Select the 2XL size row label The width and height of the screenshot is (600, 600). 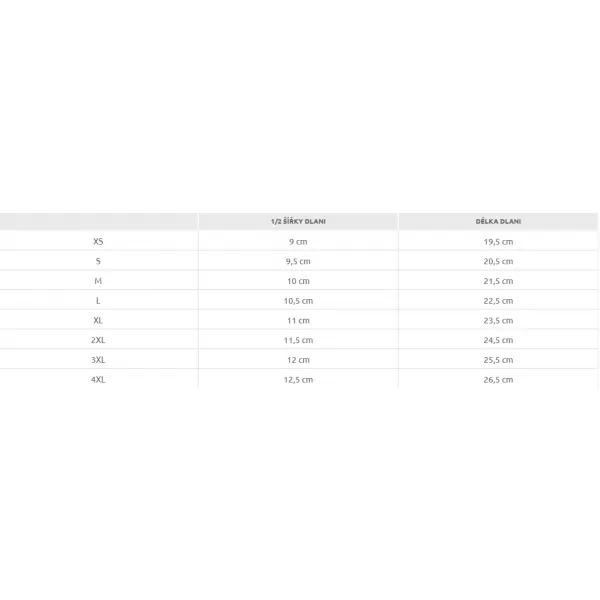point(98,340)
